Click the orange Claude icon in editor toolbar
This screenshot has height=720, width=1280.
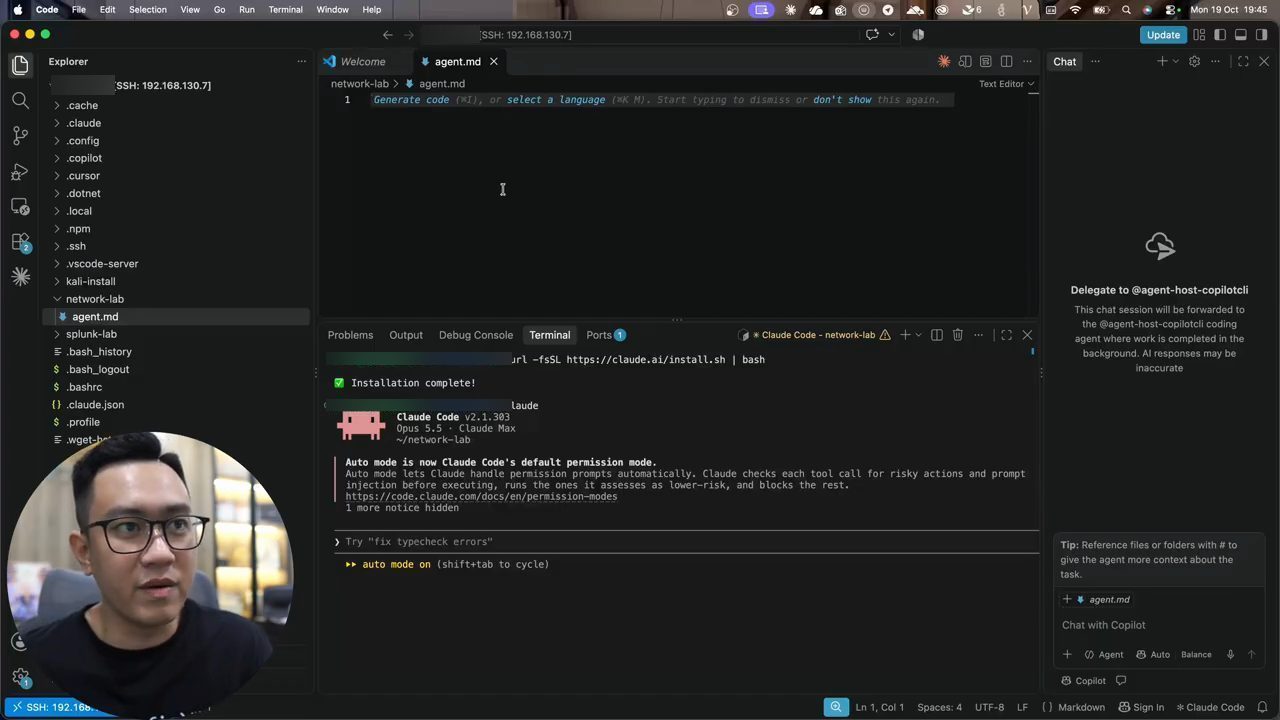(944, 62)
